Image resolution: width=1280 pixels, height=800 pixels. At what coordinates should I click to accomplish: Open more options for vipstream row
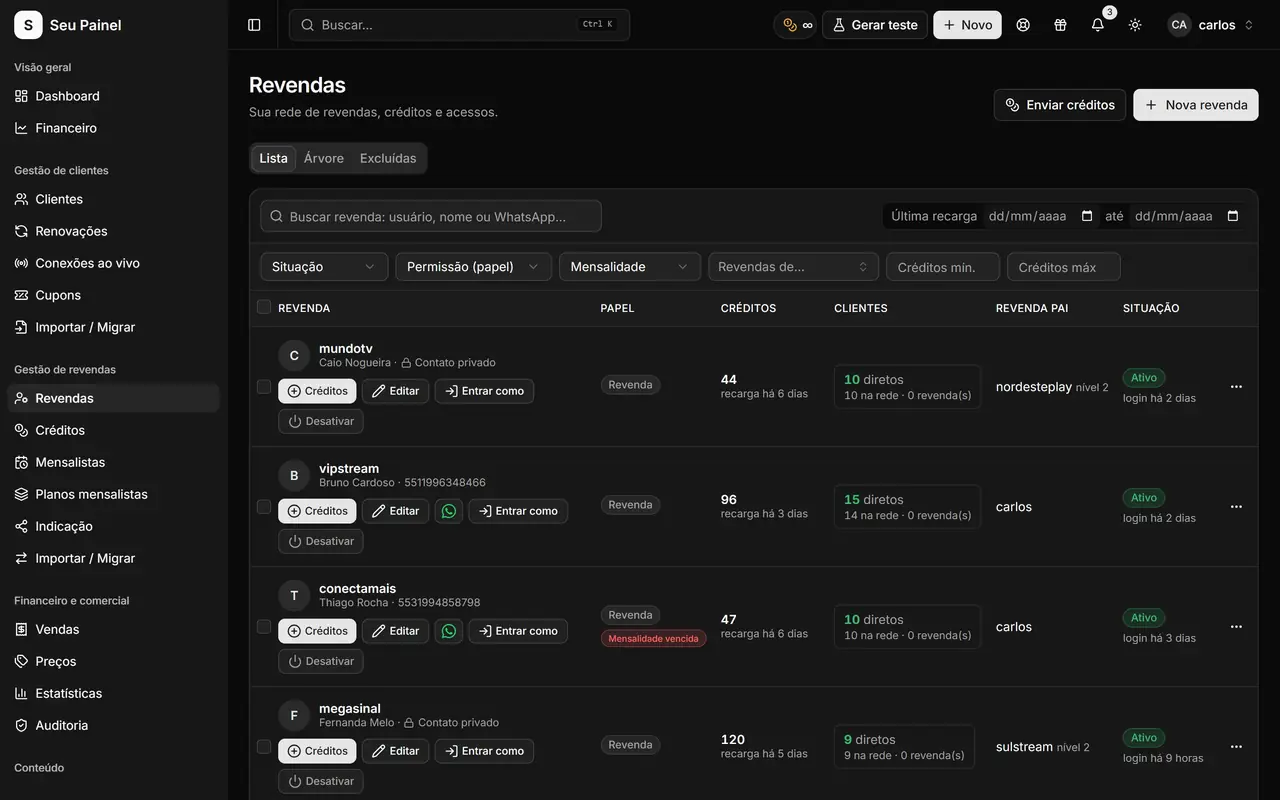pos(1236,507)
